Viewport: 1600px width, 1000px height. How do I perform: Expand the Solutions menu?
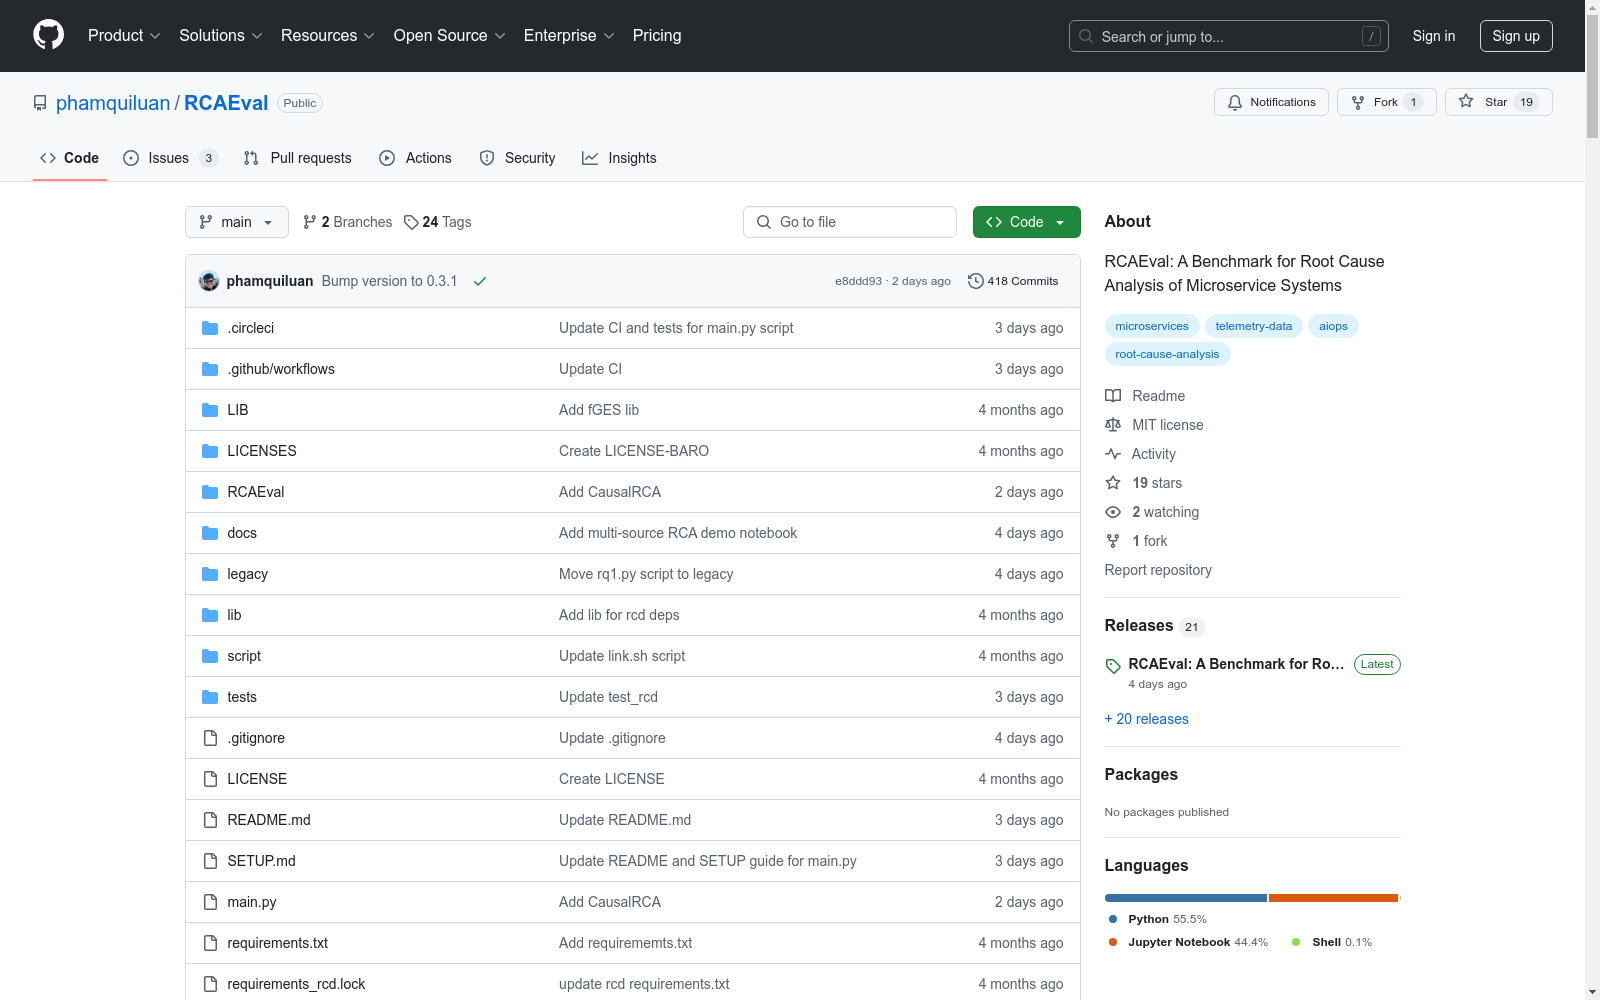click(x=221, y=35)
